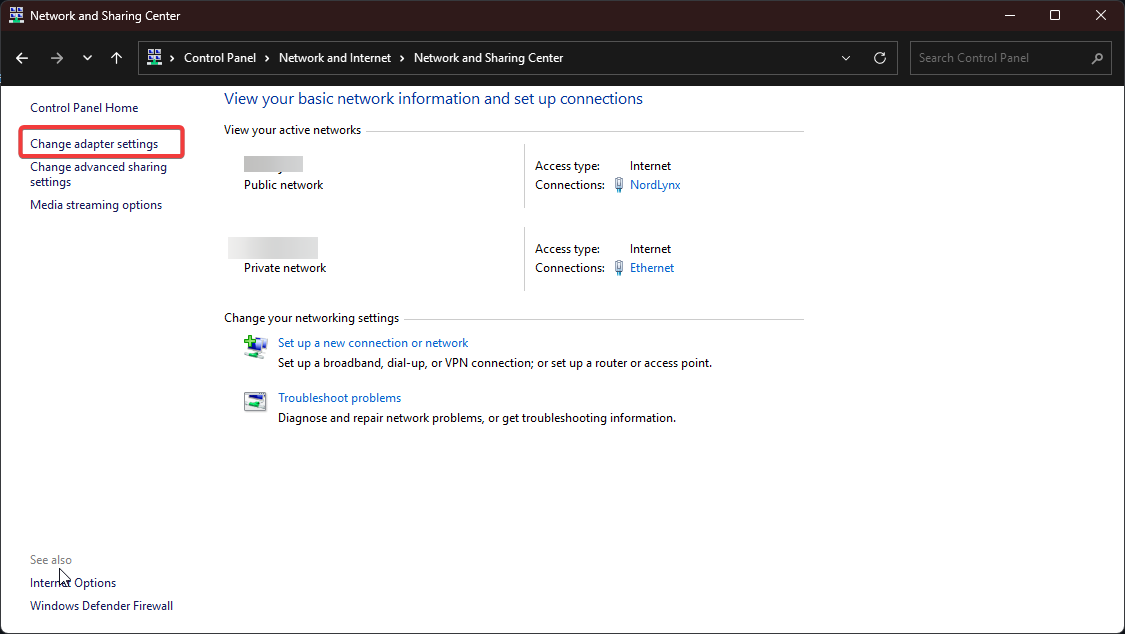Click the search magnifier icon
The image size is (1125, 634).
pyautogui.click(x=1097, y=58)
